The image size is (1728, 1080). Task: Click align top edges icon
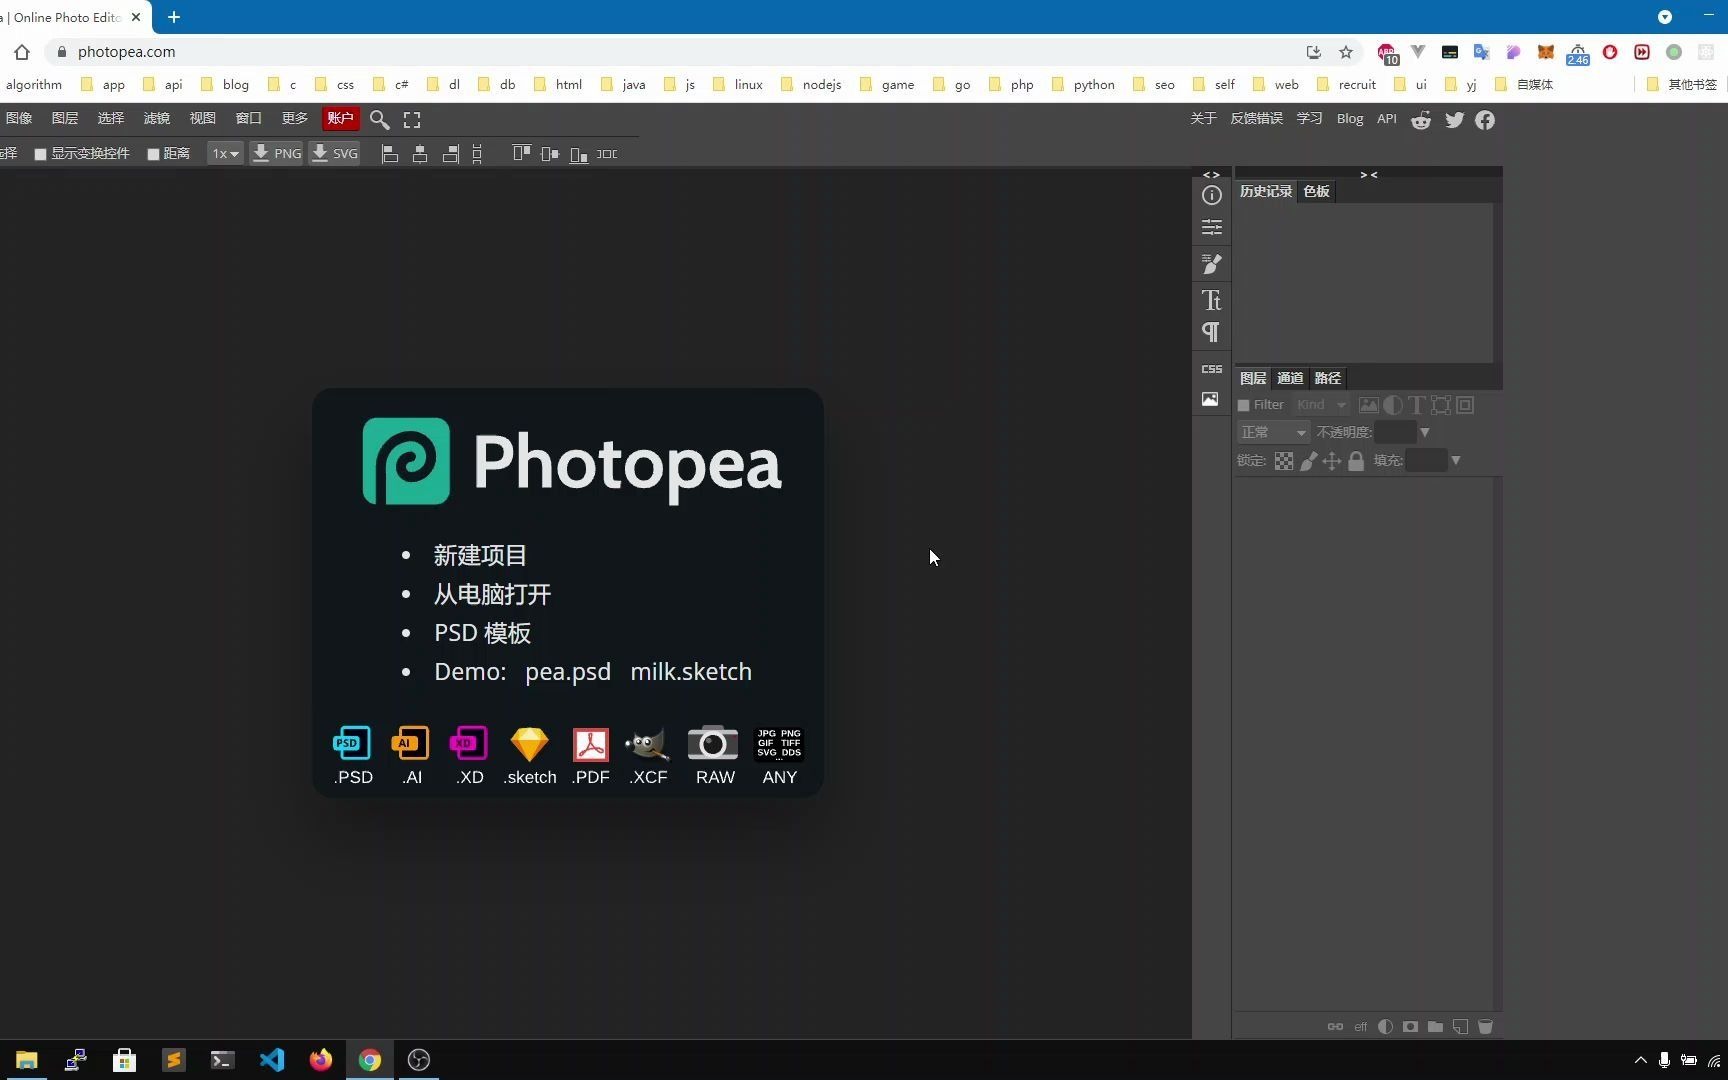click(x=521, y=154)
